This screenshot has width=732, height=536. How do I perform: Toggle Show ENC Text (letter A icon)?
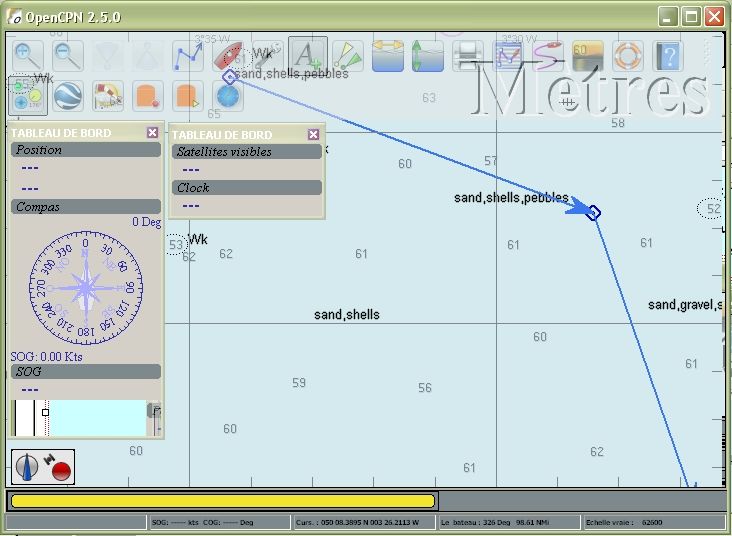[308, 56]
